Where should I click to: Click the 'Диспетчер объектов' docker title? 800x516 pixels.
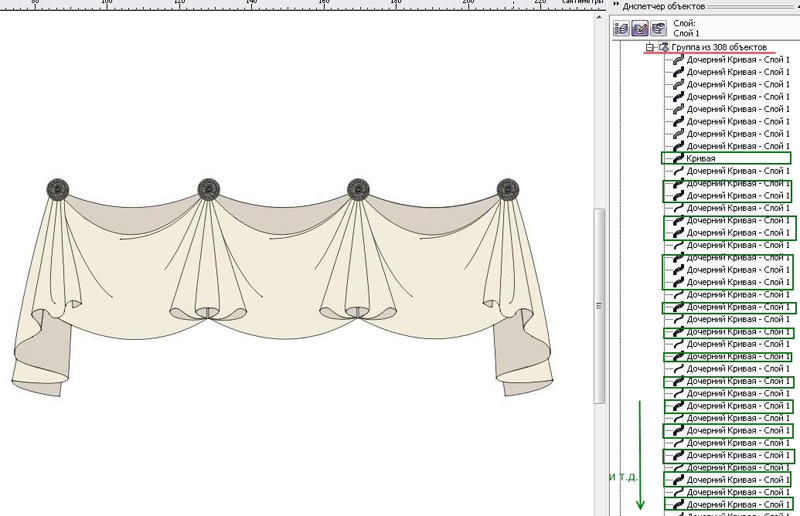click(663, 6)
